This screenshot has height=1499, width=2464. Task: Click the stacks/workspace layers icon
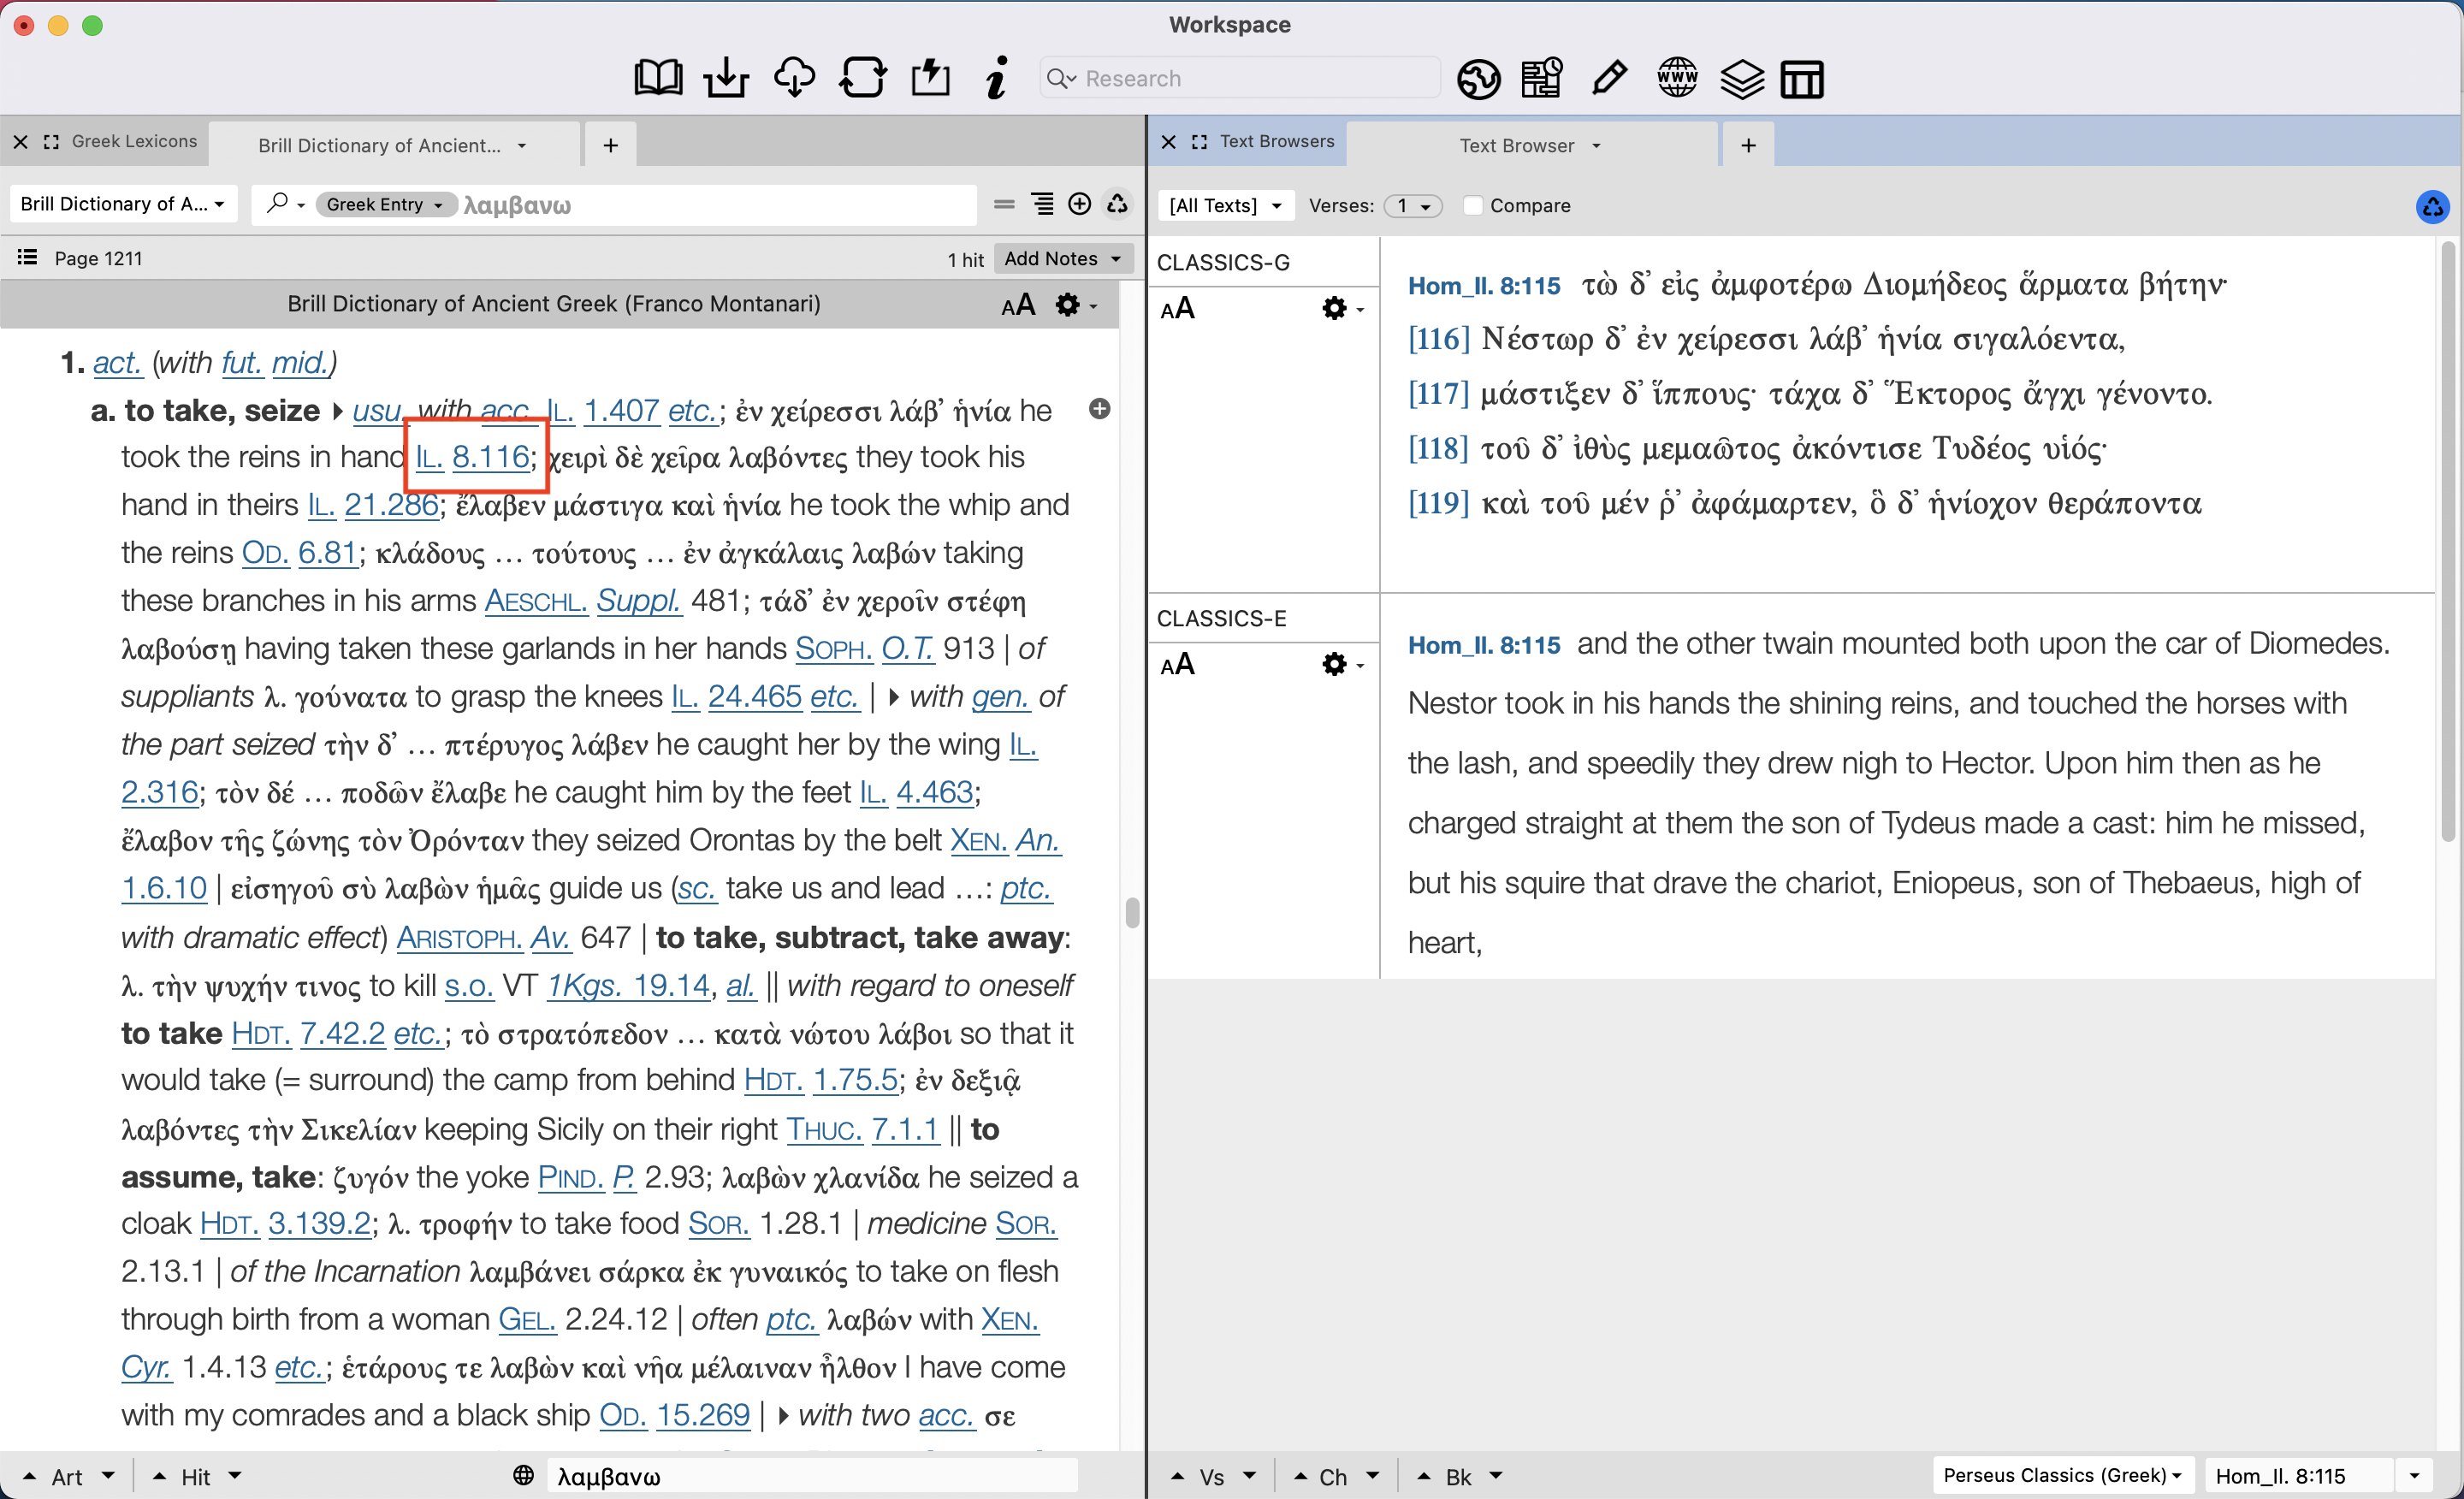pyautogui.click(x=1742, y=79)
